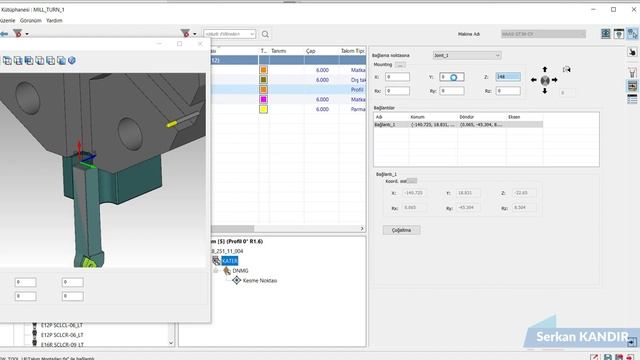Viewport: 640px width, 360px height.
Task: Expand the DNMG tree node
Action: coord(216,271)
